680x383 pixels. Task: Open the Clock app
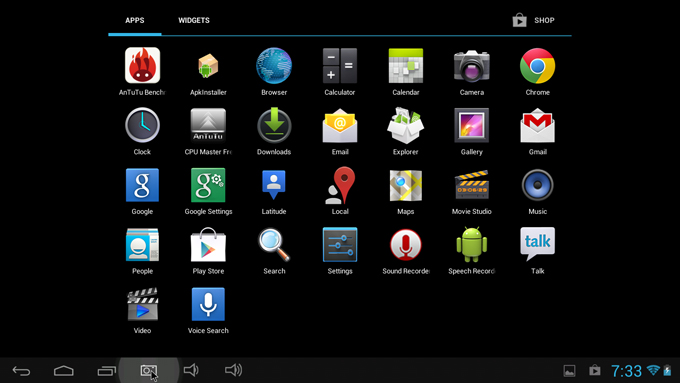click(x=142, y=125)
